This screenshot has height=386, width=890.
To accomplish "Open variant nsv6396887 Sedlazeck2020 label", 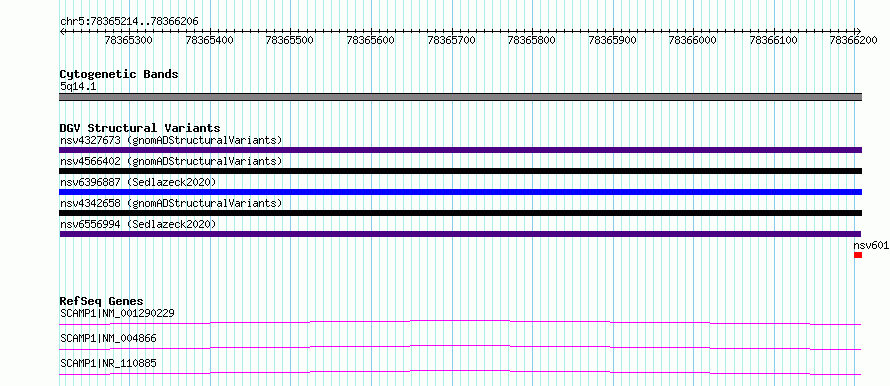I will pos(138,182).
